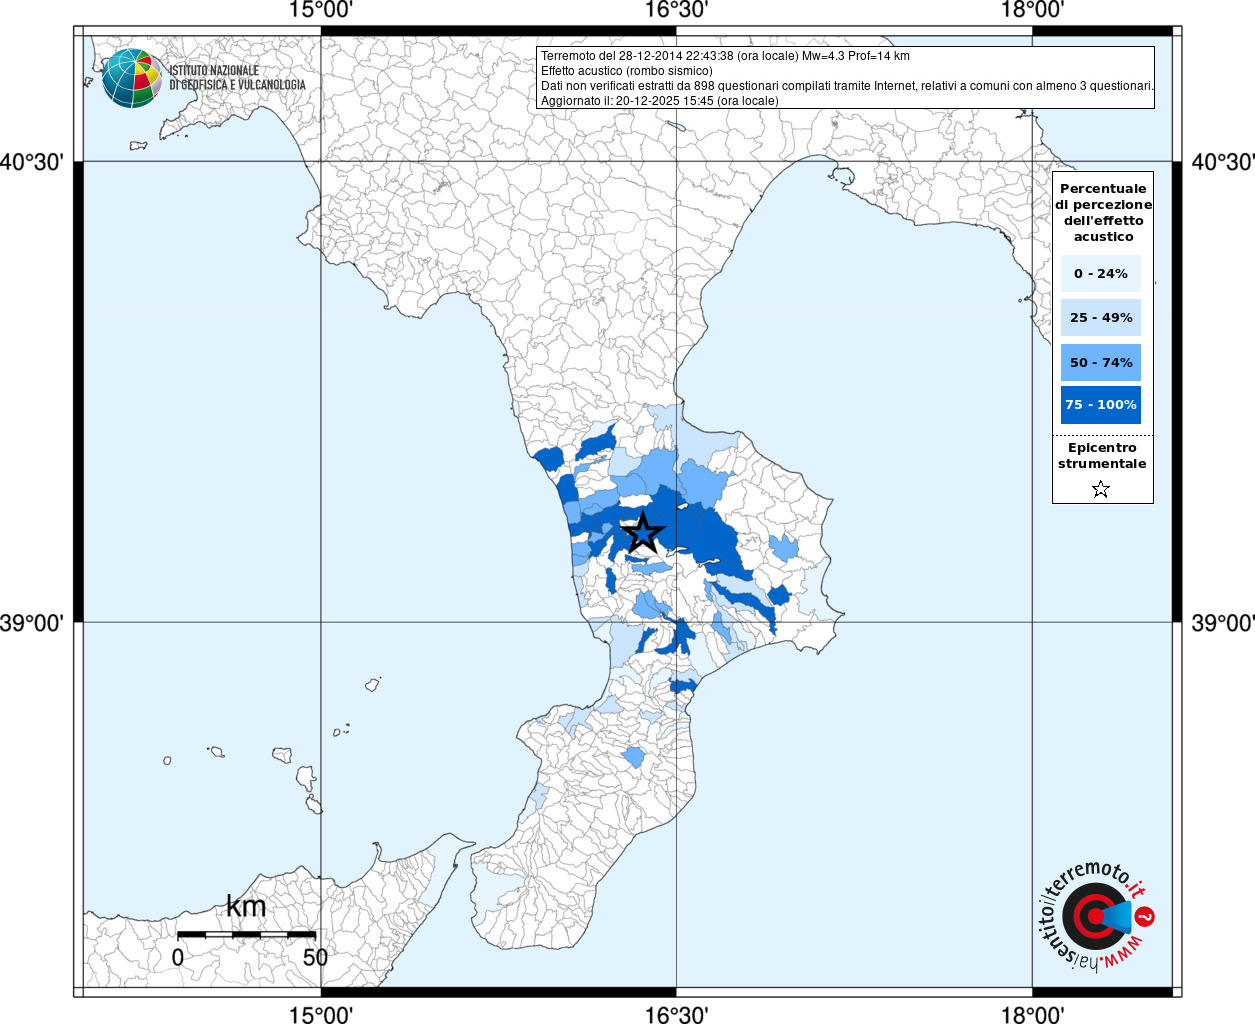Click 'Istituto Nazionale di Geofisica e Vulcanologia' text

237,78
